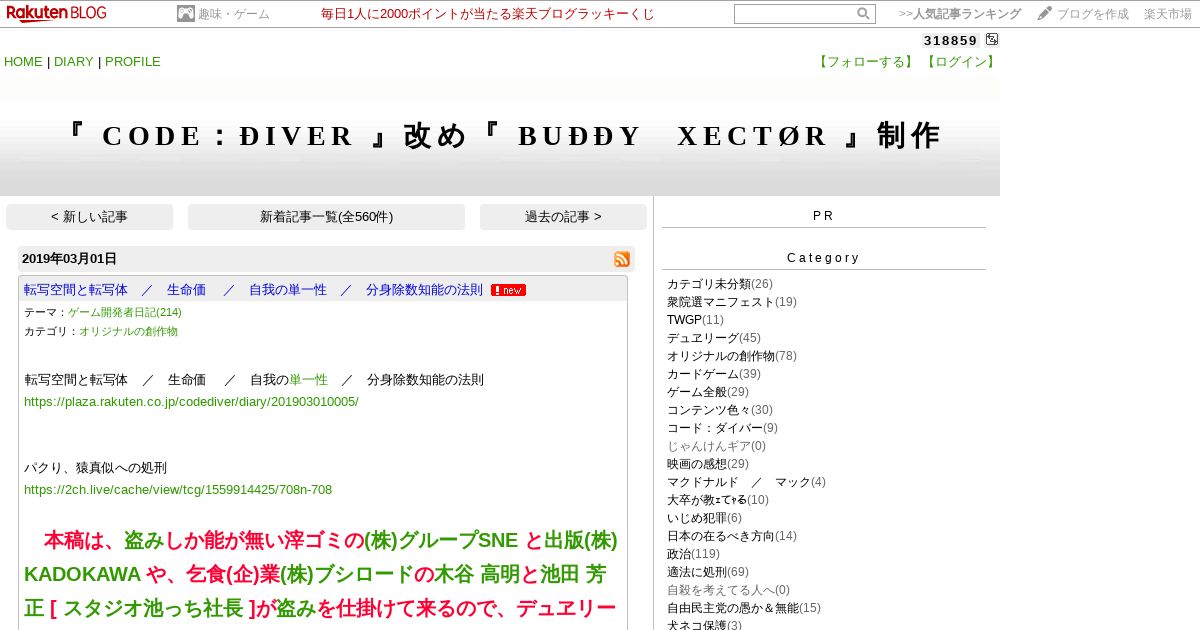Open the HOME menu item
The width and height of the screenshot is (1200, 630).
tap(23, 61)
